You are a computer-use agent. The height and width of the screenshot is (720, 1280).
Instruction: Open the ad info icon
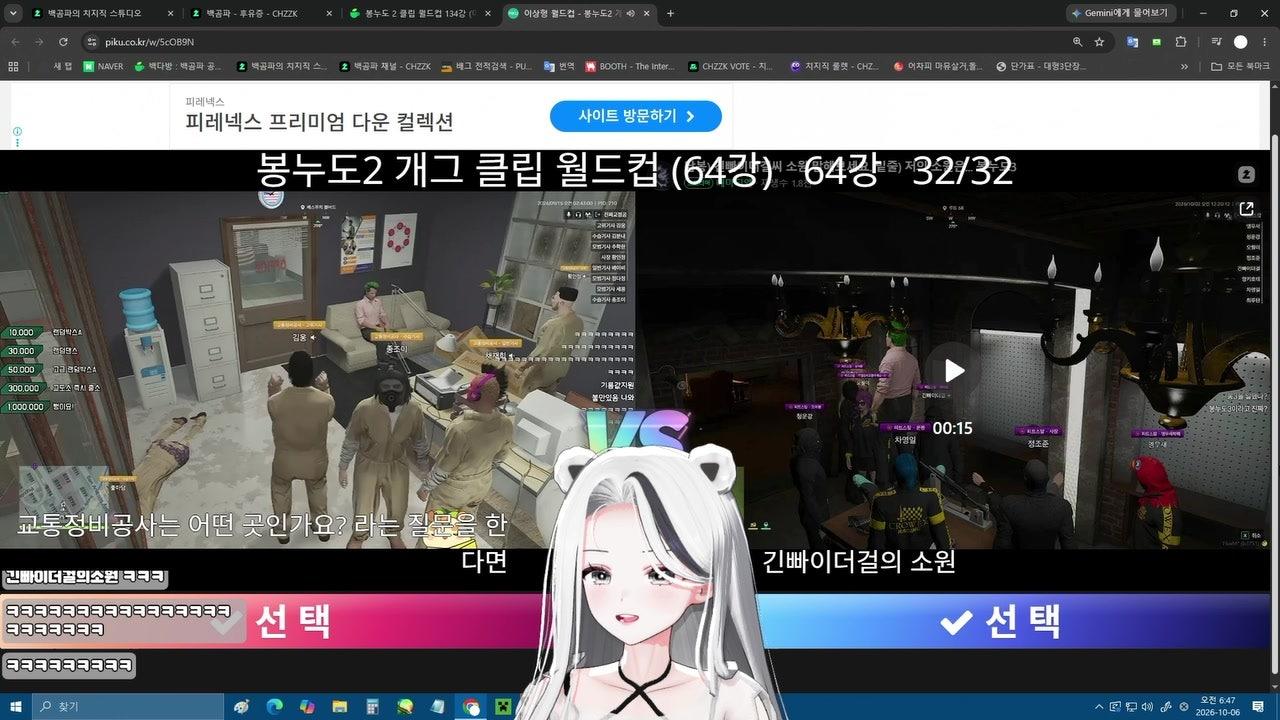(x=17, y=131)
